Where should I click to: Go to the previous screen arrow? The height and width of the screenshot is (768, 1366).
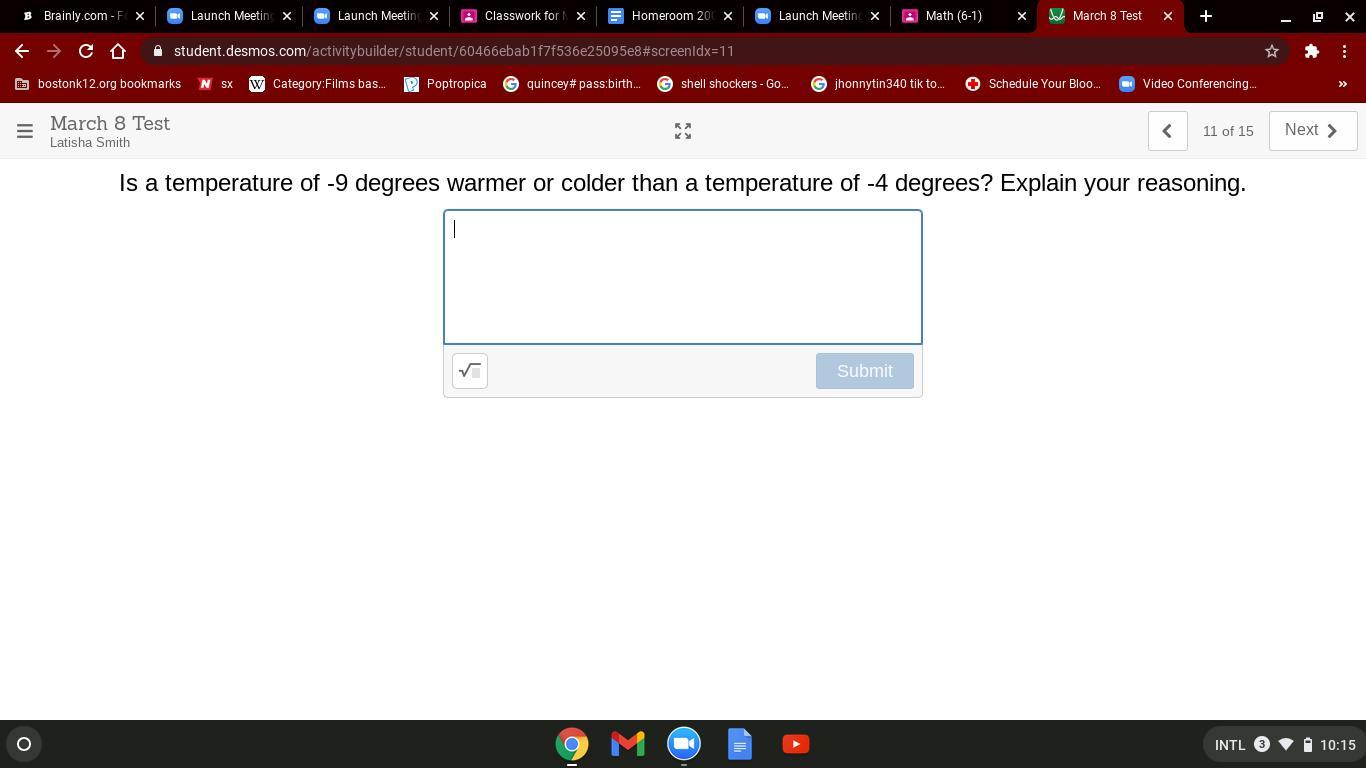click(1167, 131)
